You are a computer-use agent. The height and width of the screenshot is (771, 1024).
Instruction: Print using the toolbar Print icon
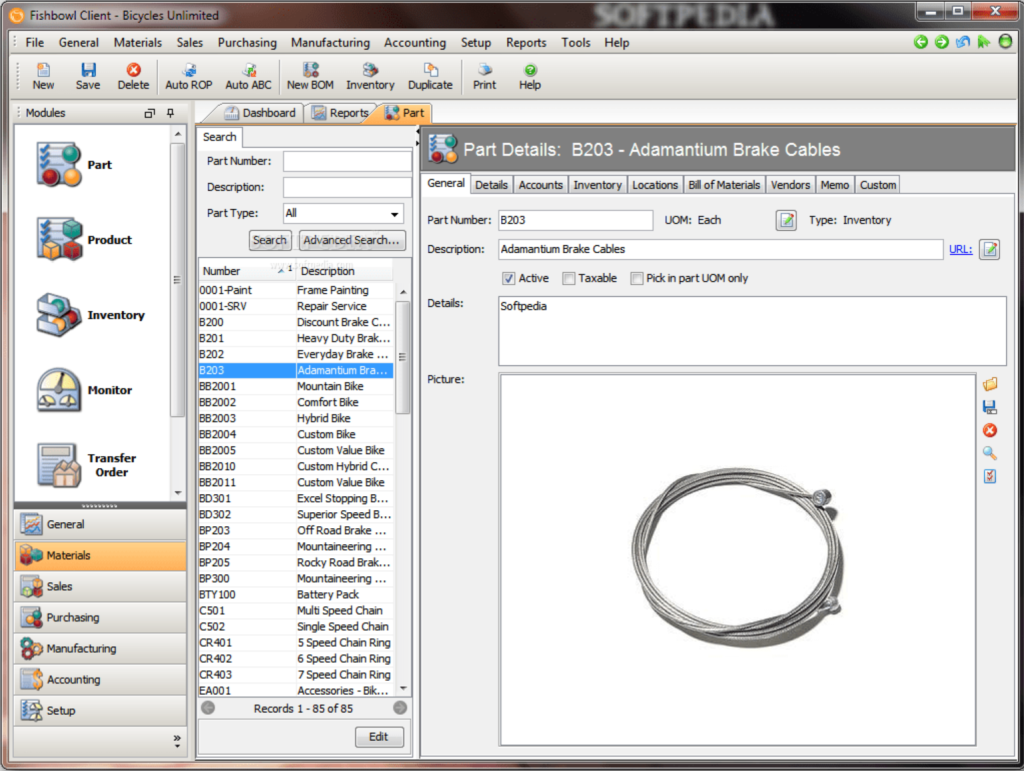coord(484,75)
